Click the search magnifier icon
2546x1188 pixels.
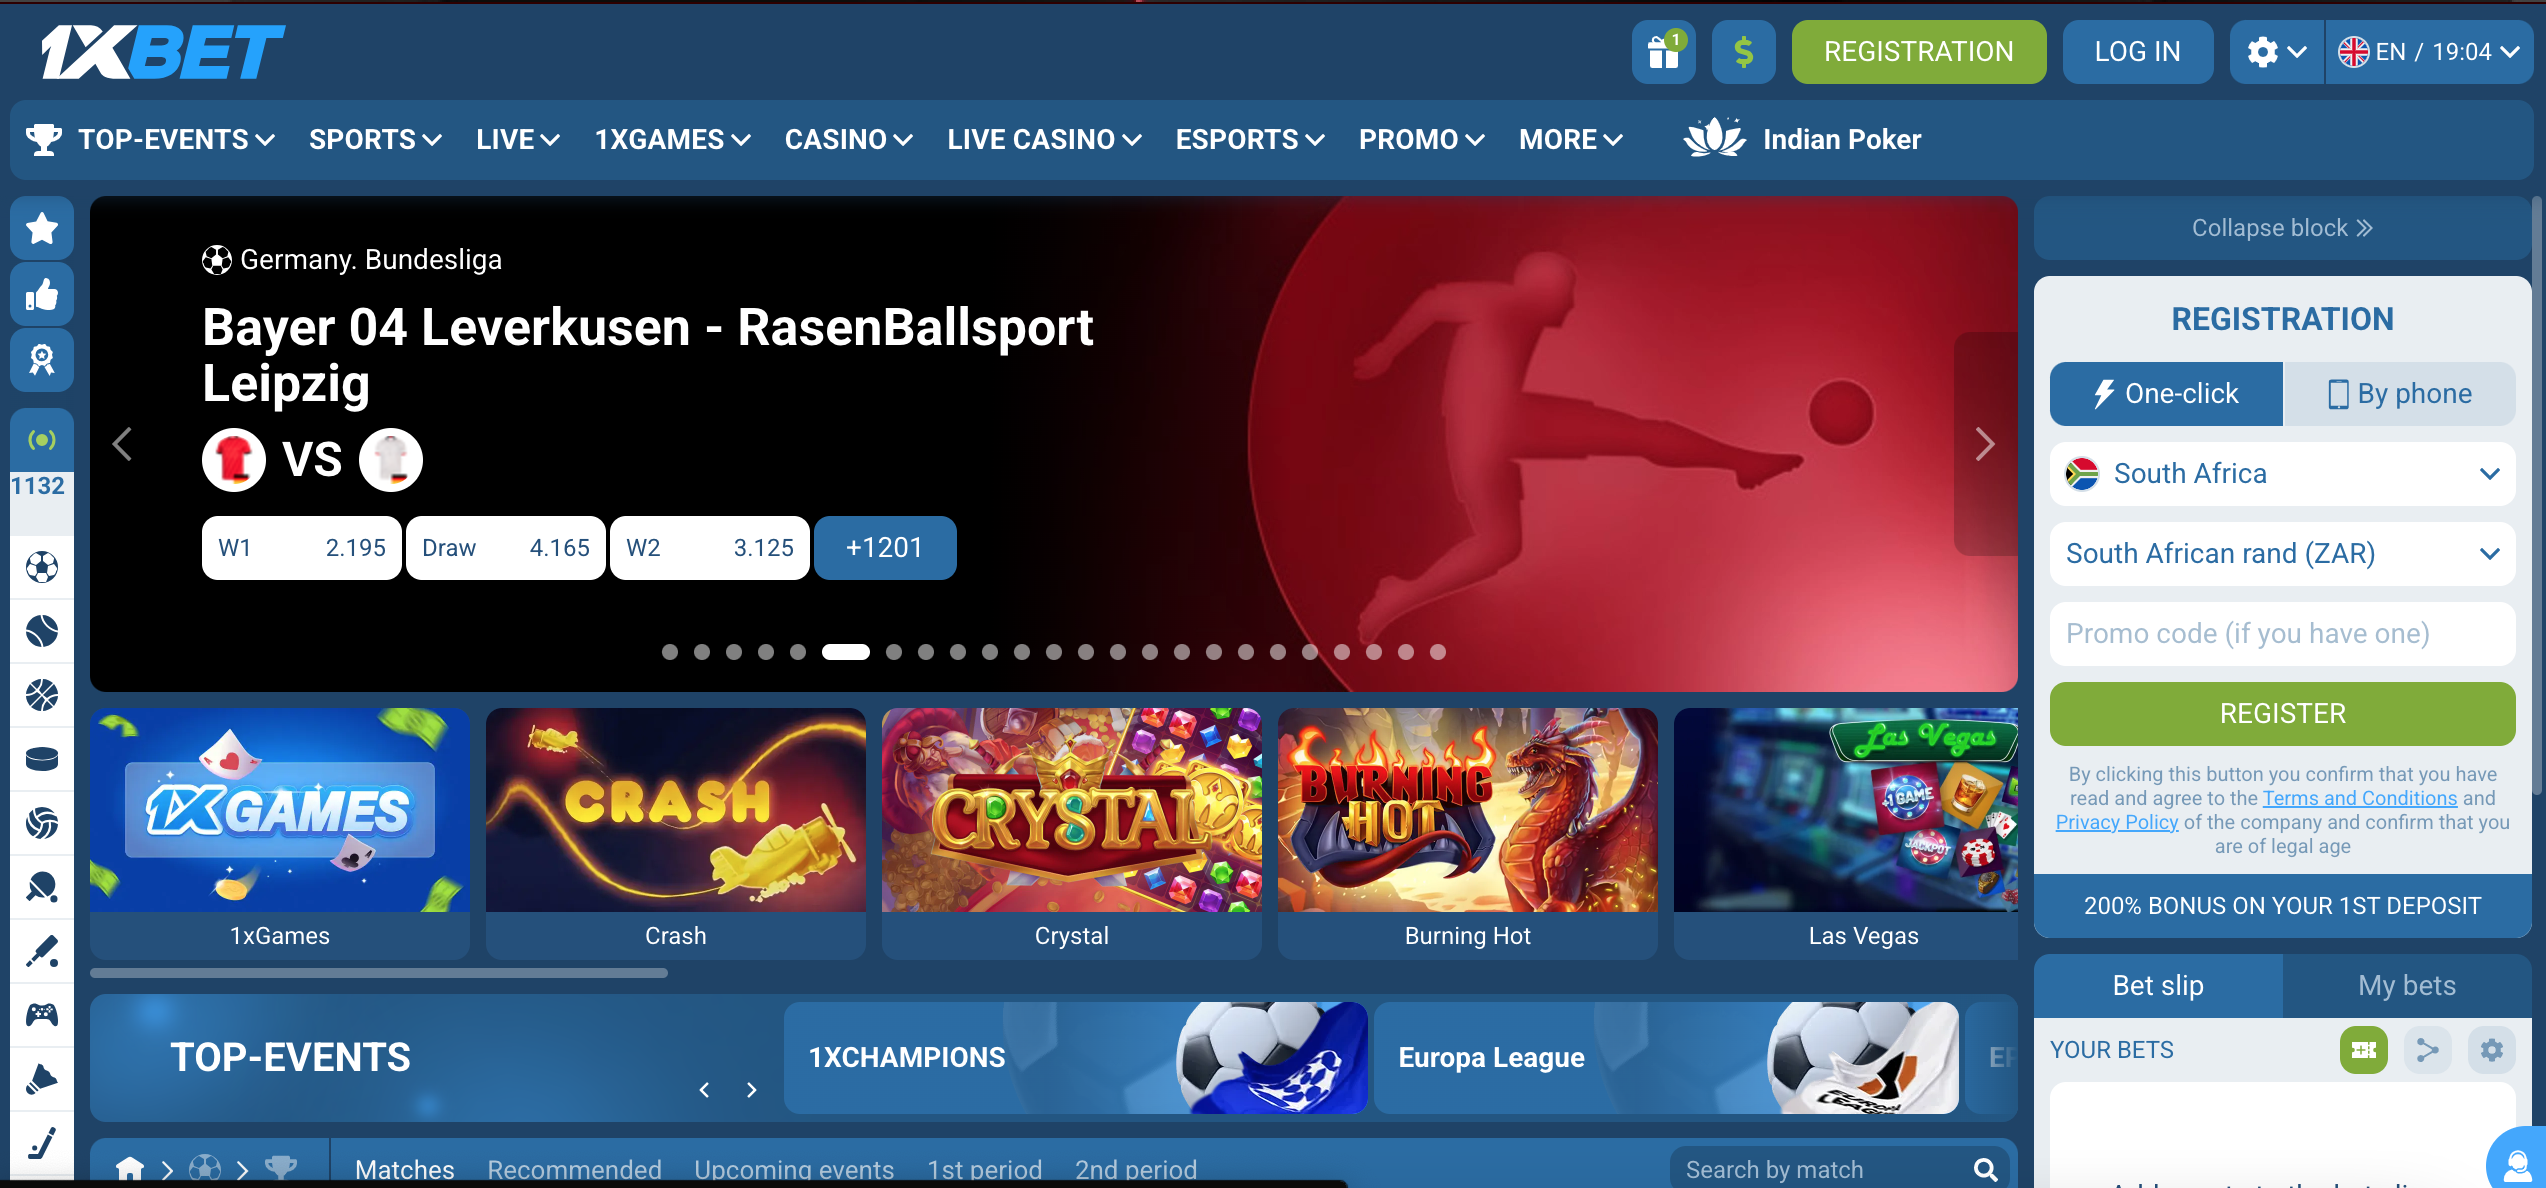click(x=1986, y=1169)
